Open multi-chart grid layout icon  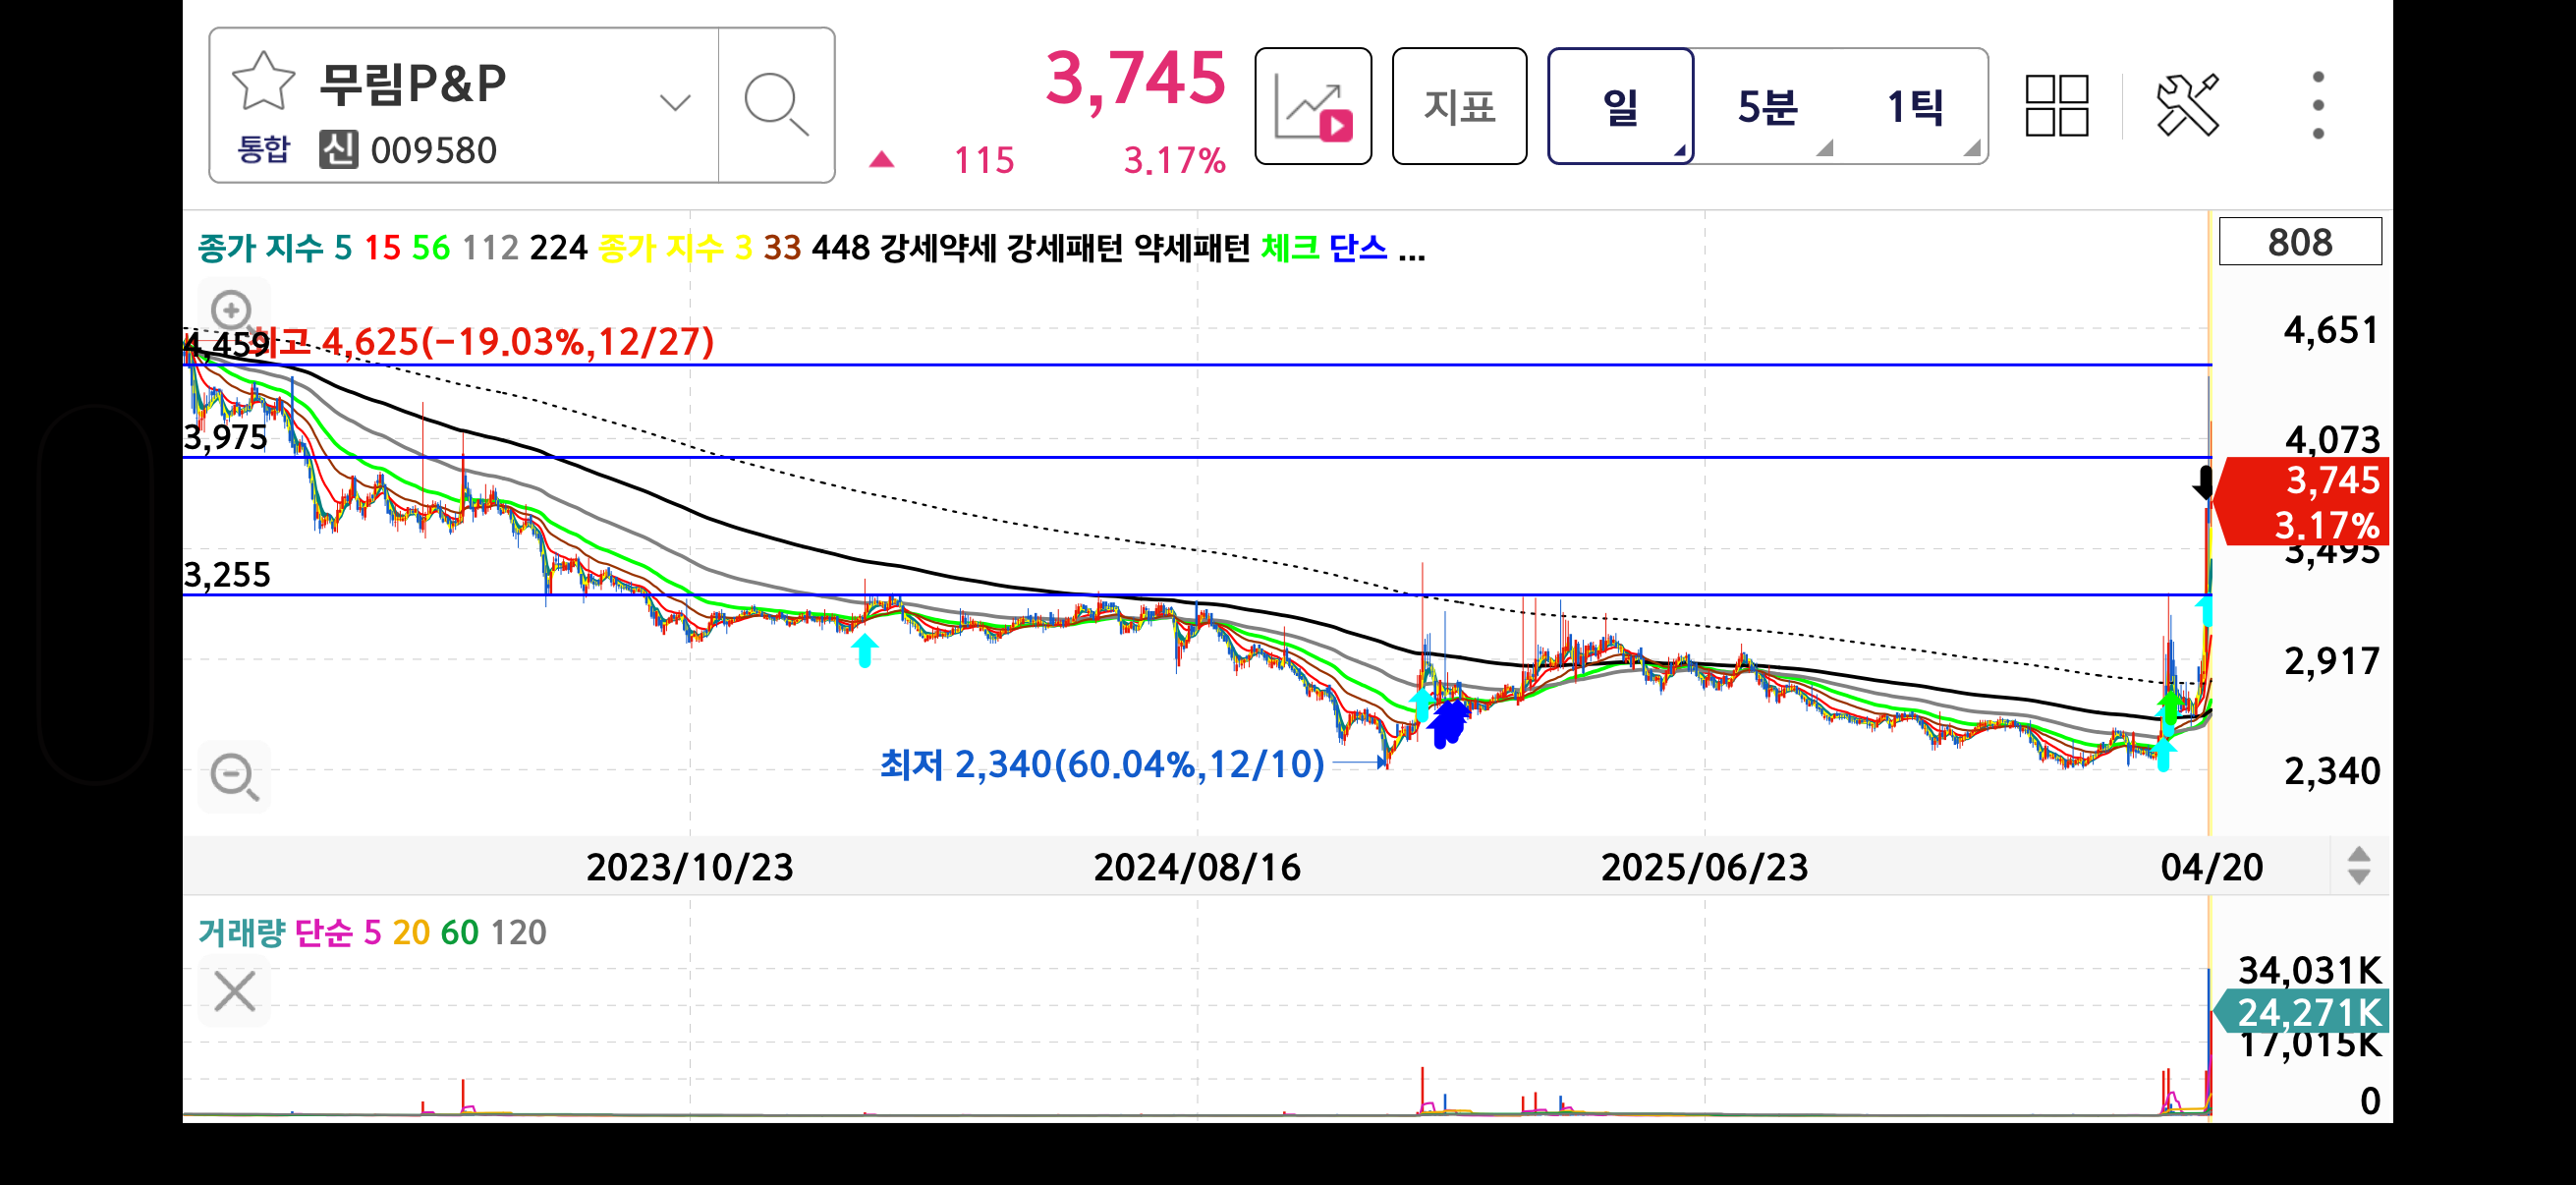(x=2057, y=105)
